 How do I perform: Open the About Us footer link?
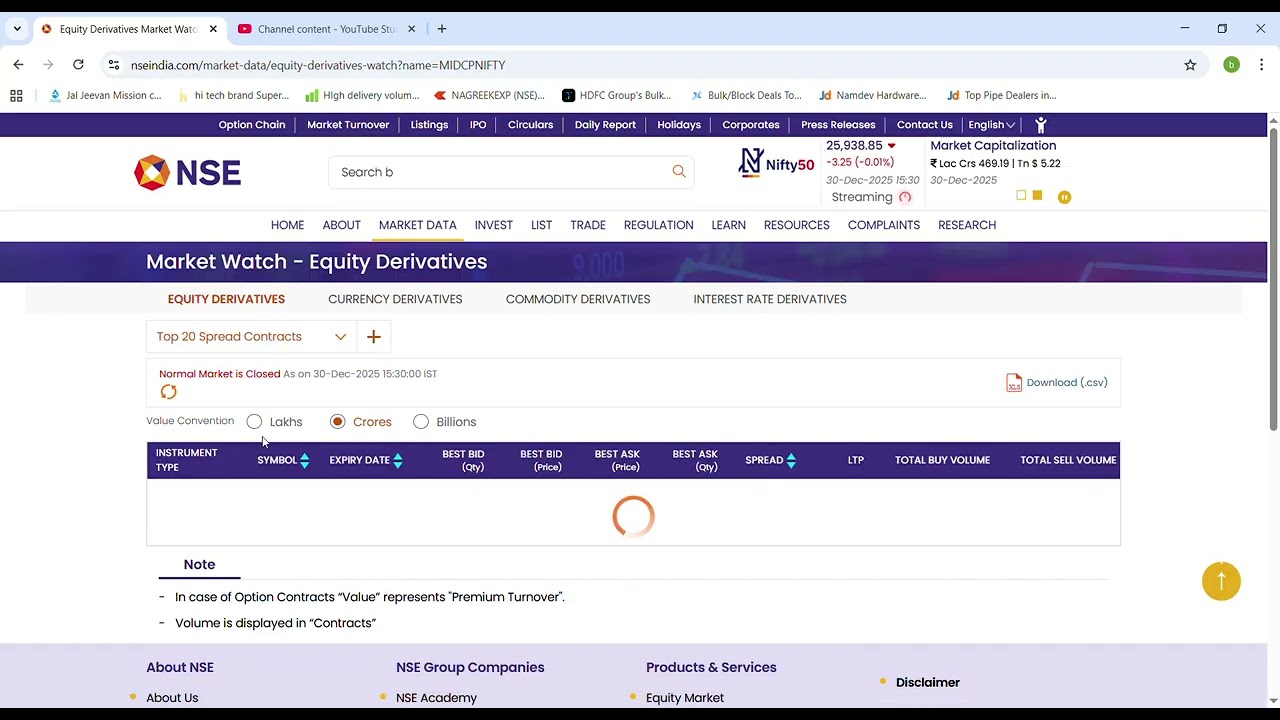point(172,698)
